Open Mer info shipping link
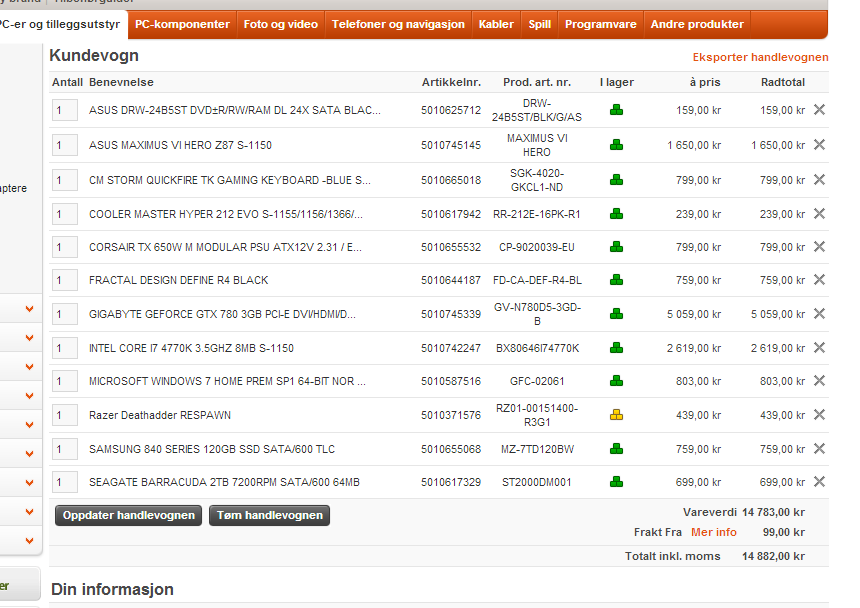Image resolution: width=860 pixels, height=608 pixels. click(714, 532)
